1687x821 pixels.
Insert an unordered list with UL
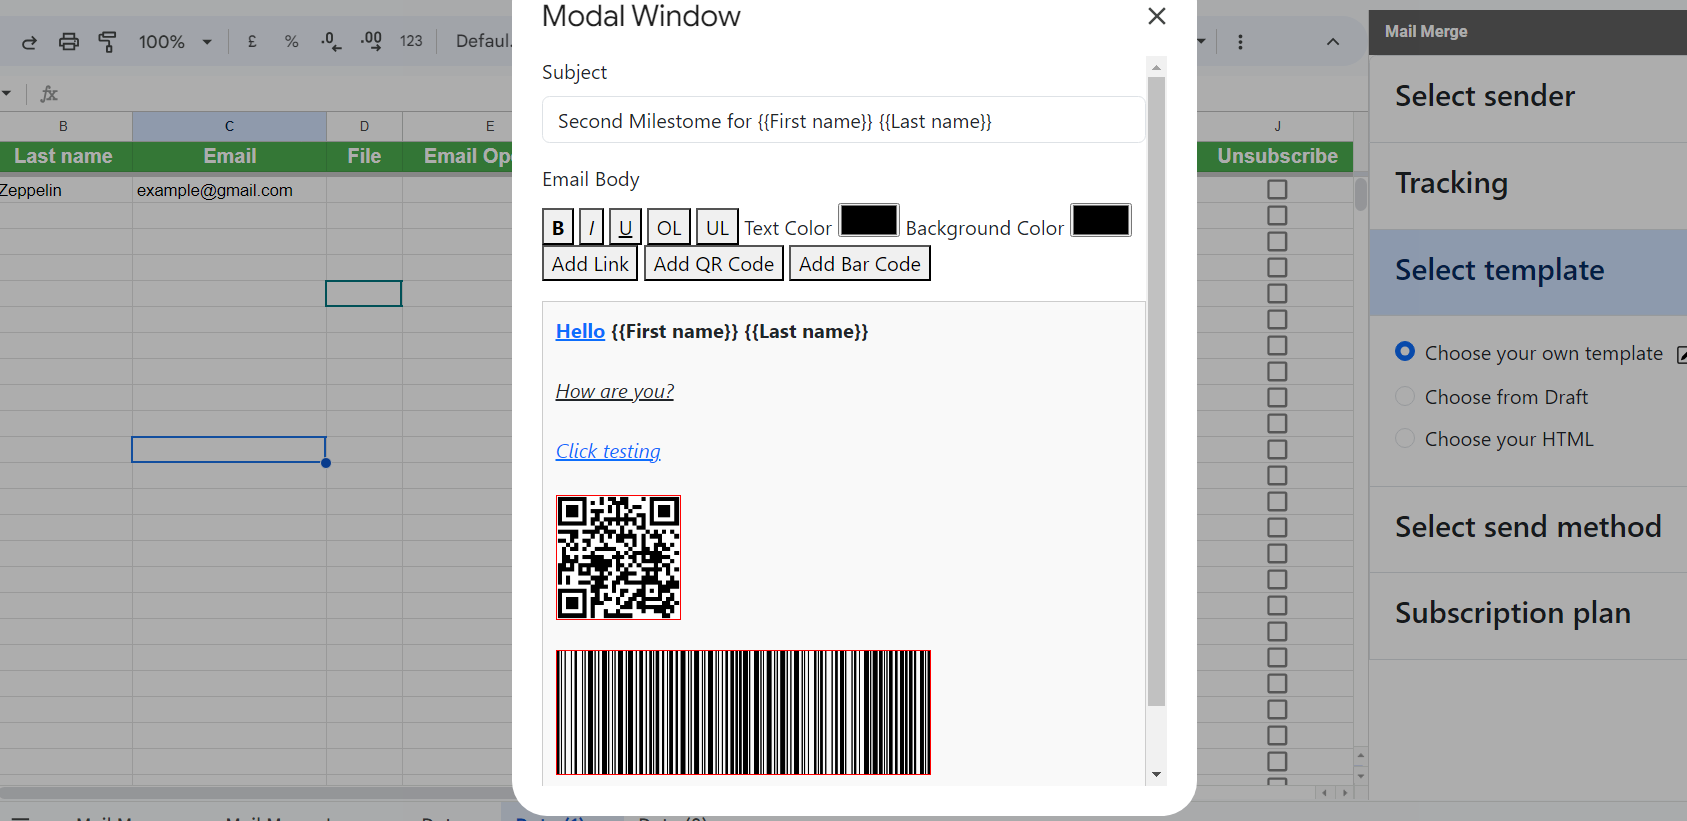point(717,228)
